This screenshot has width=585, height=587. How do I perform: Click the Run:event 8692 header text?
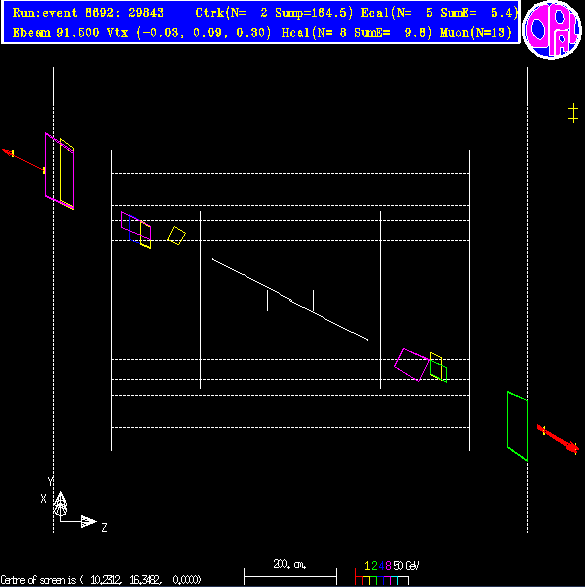coord(88,13)
